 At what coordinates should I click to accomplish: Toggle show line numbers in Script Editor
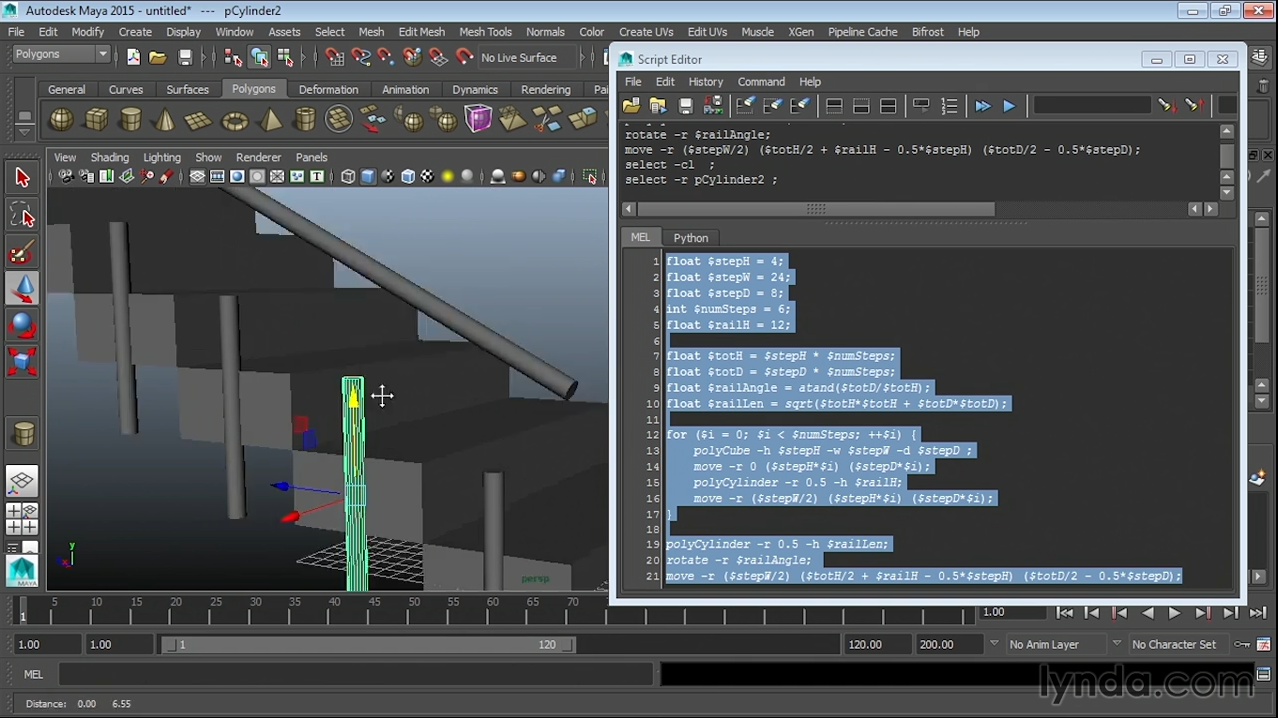click(949, 106)
